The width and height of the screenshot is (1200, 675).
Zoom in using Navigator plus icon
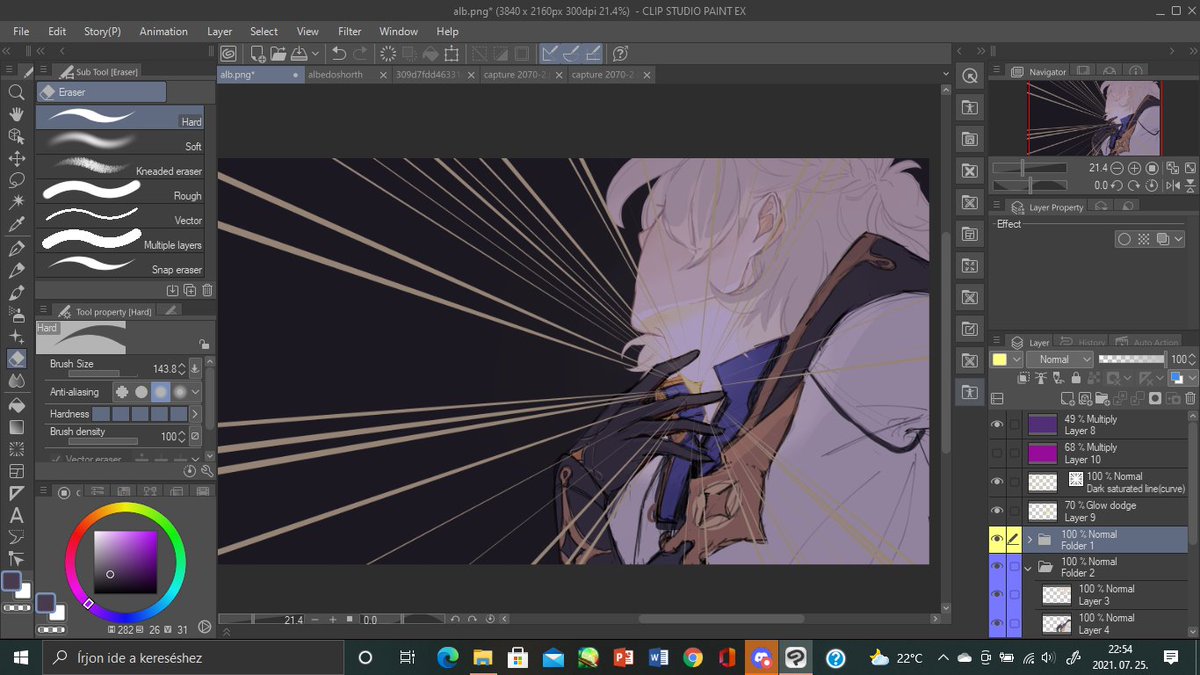[x=1133, y=168]
